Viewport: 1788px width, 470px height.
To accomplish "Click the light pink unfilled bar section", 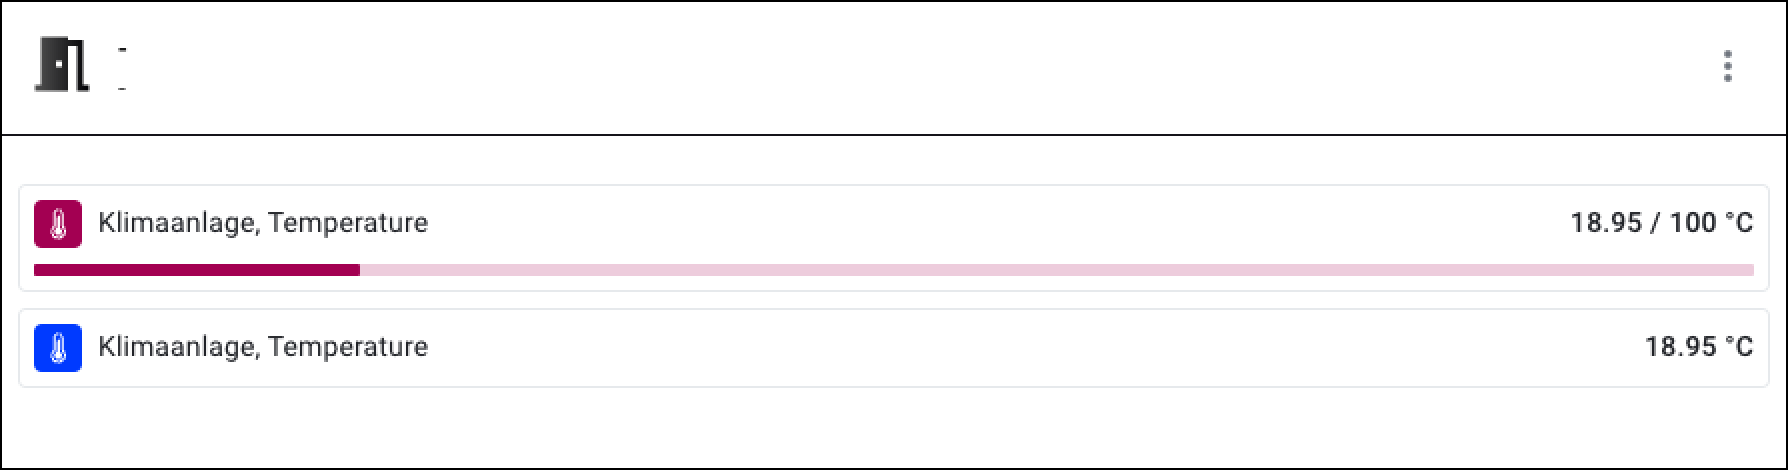I will click(1050, 270).
